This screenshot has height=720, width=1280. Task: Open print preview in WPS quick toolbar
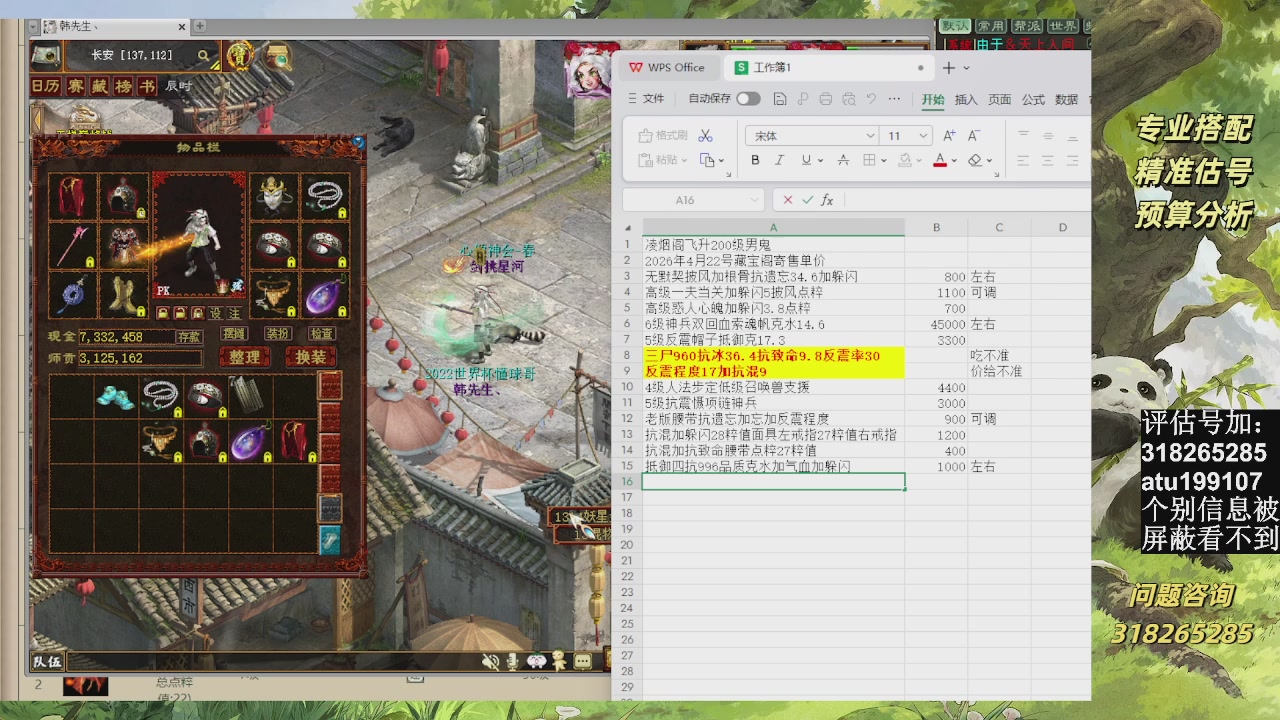click(848, 99)
